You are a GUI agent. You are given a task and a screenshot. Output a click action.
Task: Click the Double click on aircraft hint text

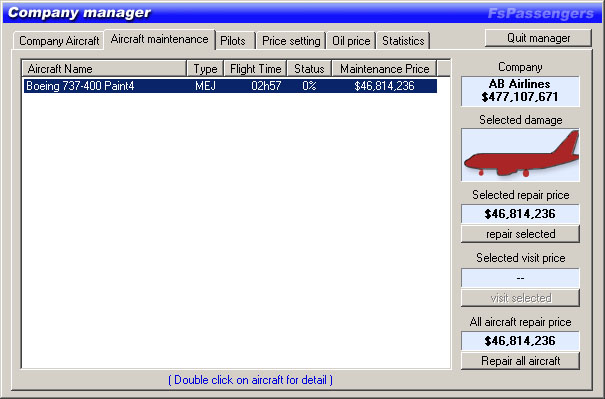click(250, 380)
